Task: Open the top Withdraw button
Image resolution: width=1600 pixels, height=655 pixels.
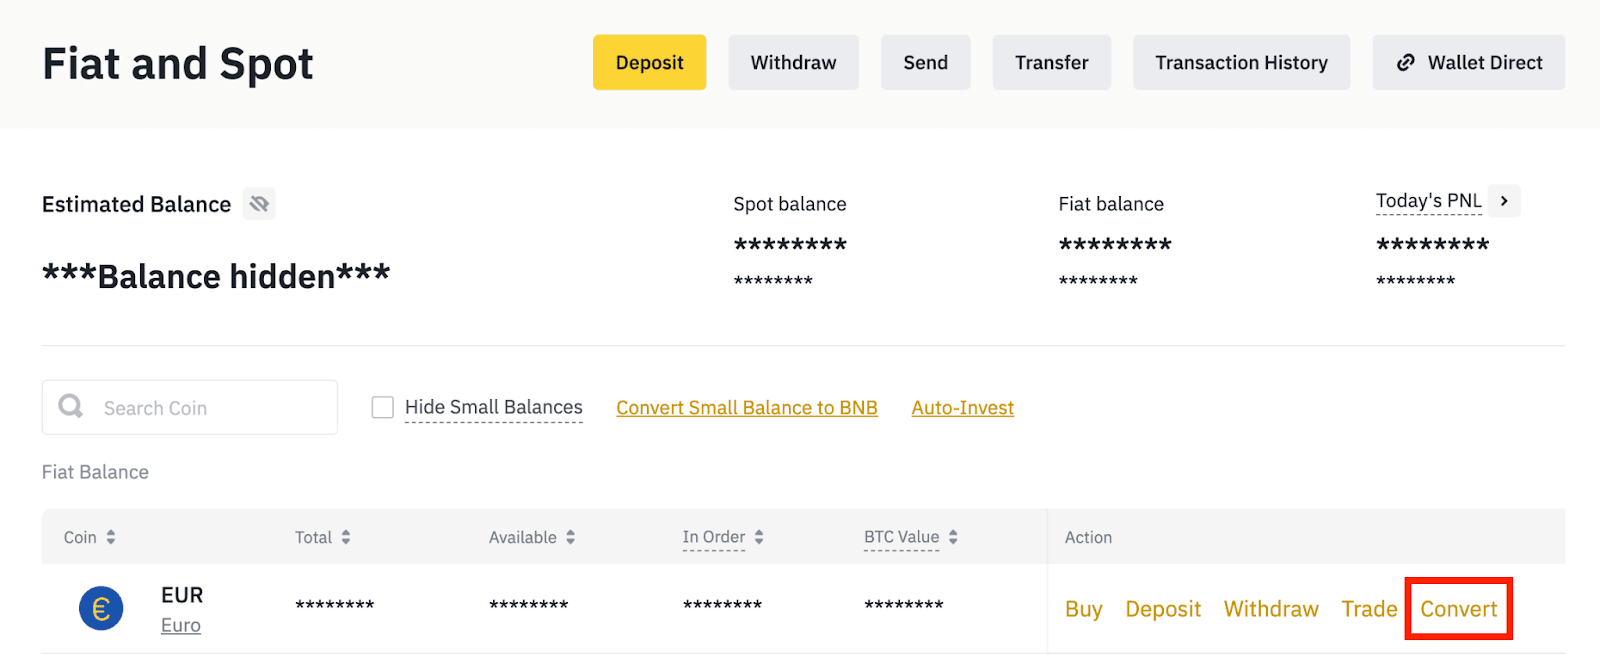Action: click(793, 62)
